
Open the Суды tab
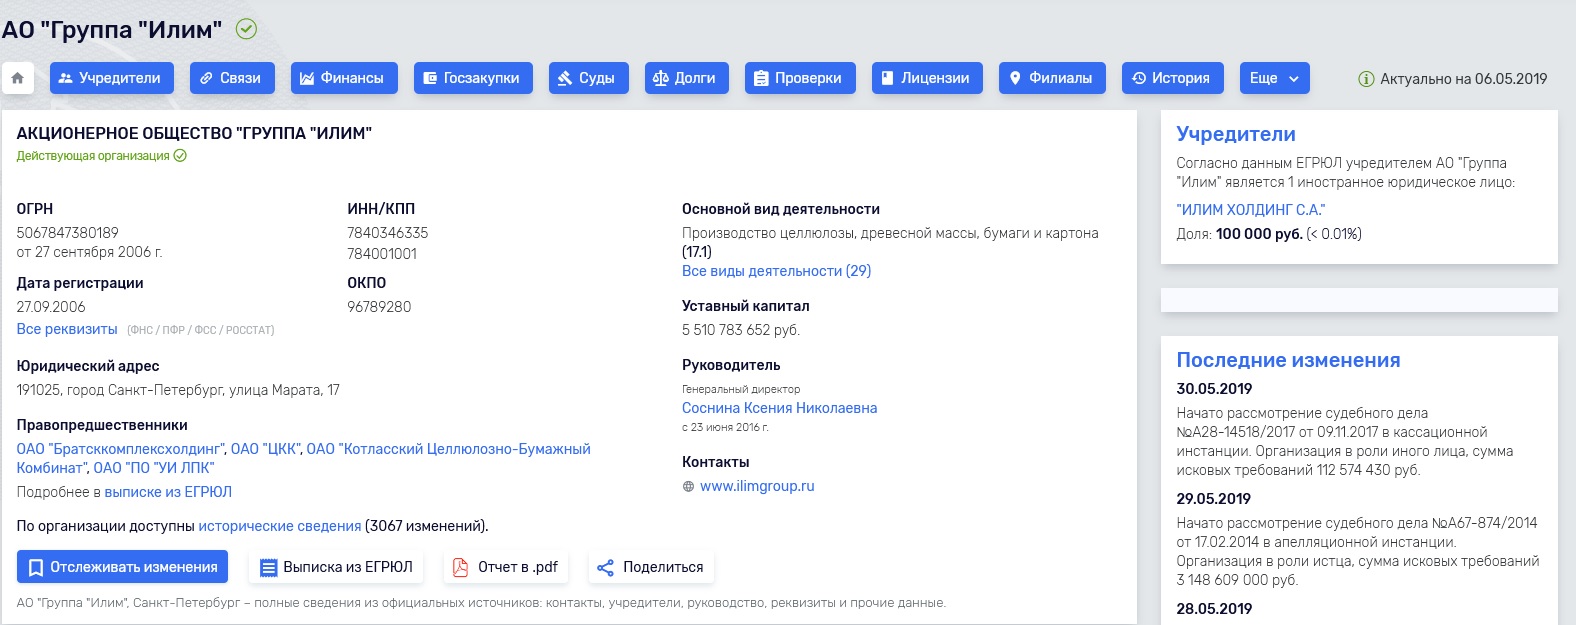(x=588, y=78)
